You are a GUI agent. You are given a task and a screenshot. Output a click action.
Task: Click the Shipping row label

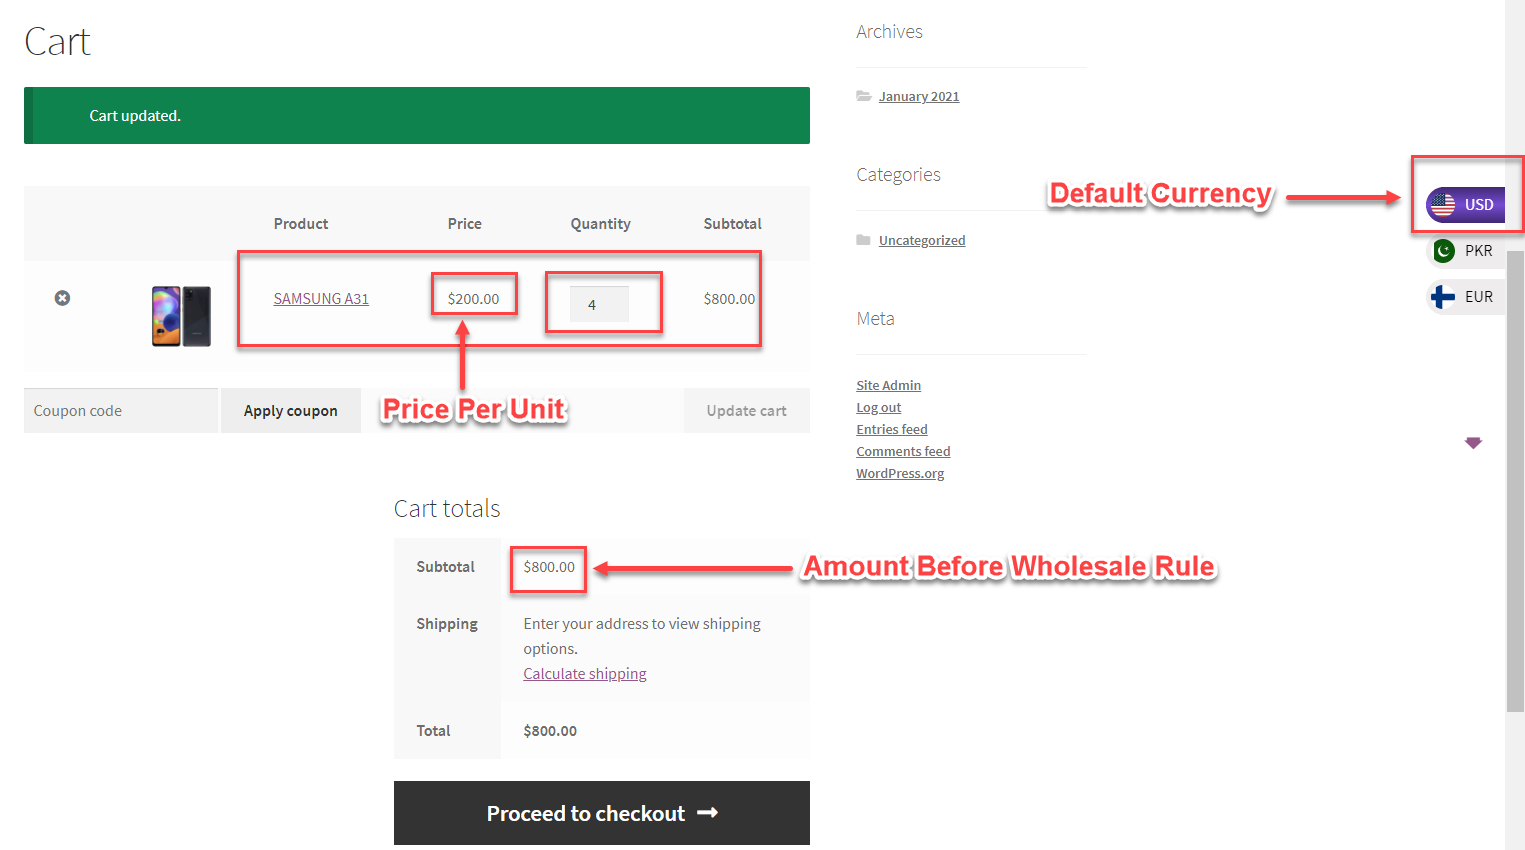(x=447, y=624)
